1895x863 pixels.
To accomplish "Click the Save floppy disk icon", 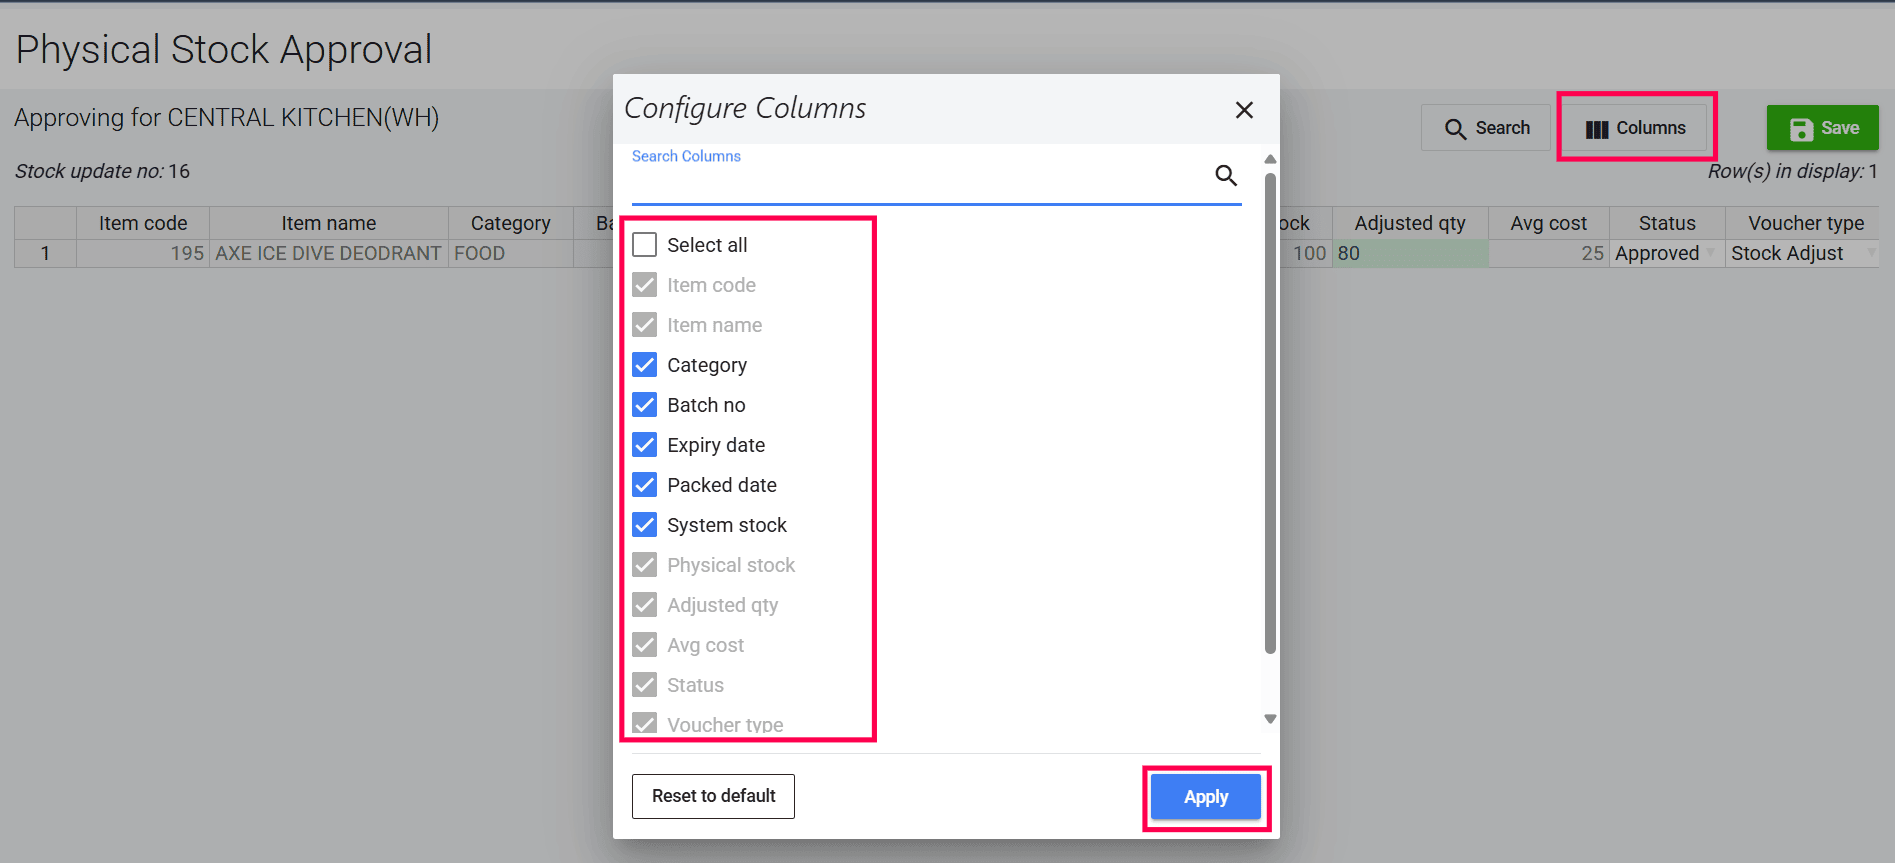I will (1801, 129).
